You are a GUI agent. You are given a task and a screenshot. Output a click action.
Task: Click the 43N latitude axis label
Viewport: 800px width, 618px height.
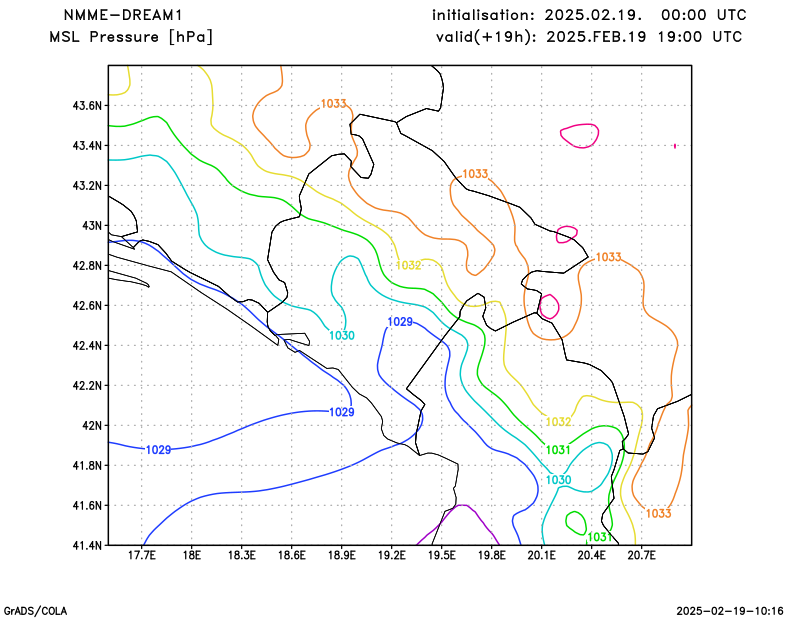point(92,226)
